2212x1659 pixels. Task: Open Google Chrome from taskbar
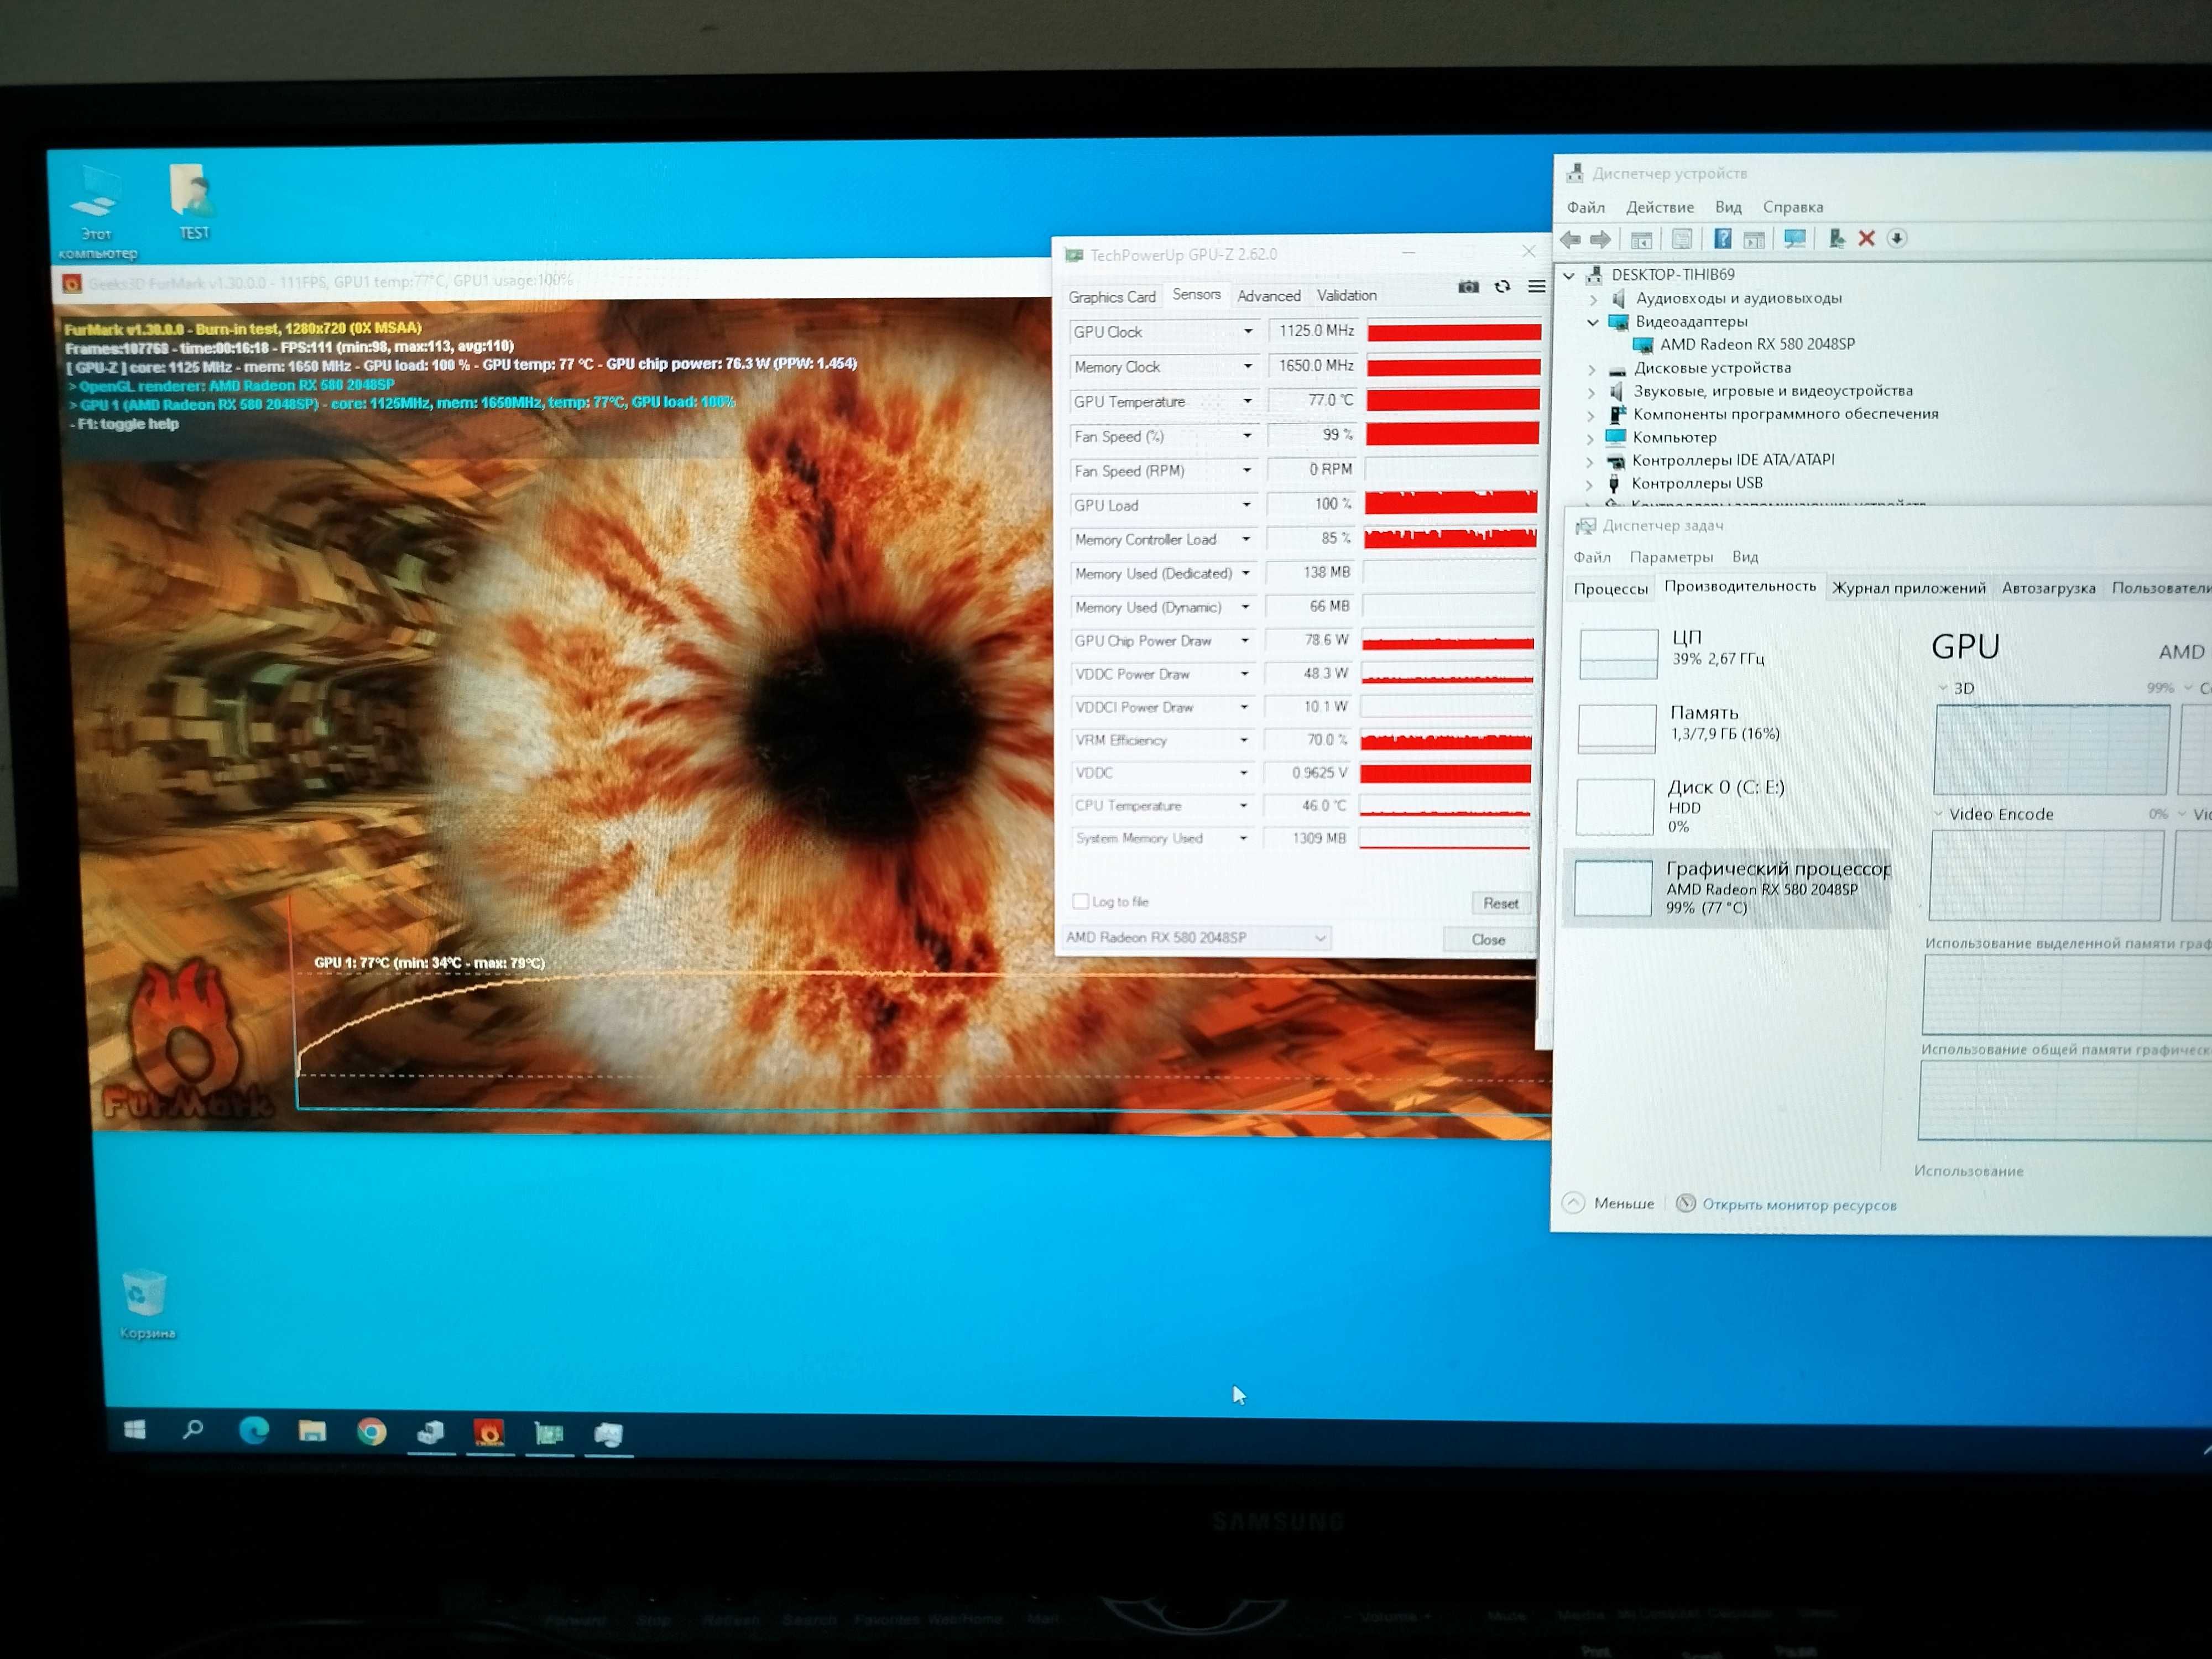click(371, 1432)
